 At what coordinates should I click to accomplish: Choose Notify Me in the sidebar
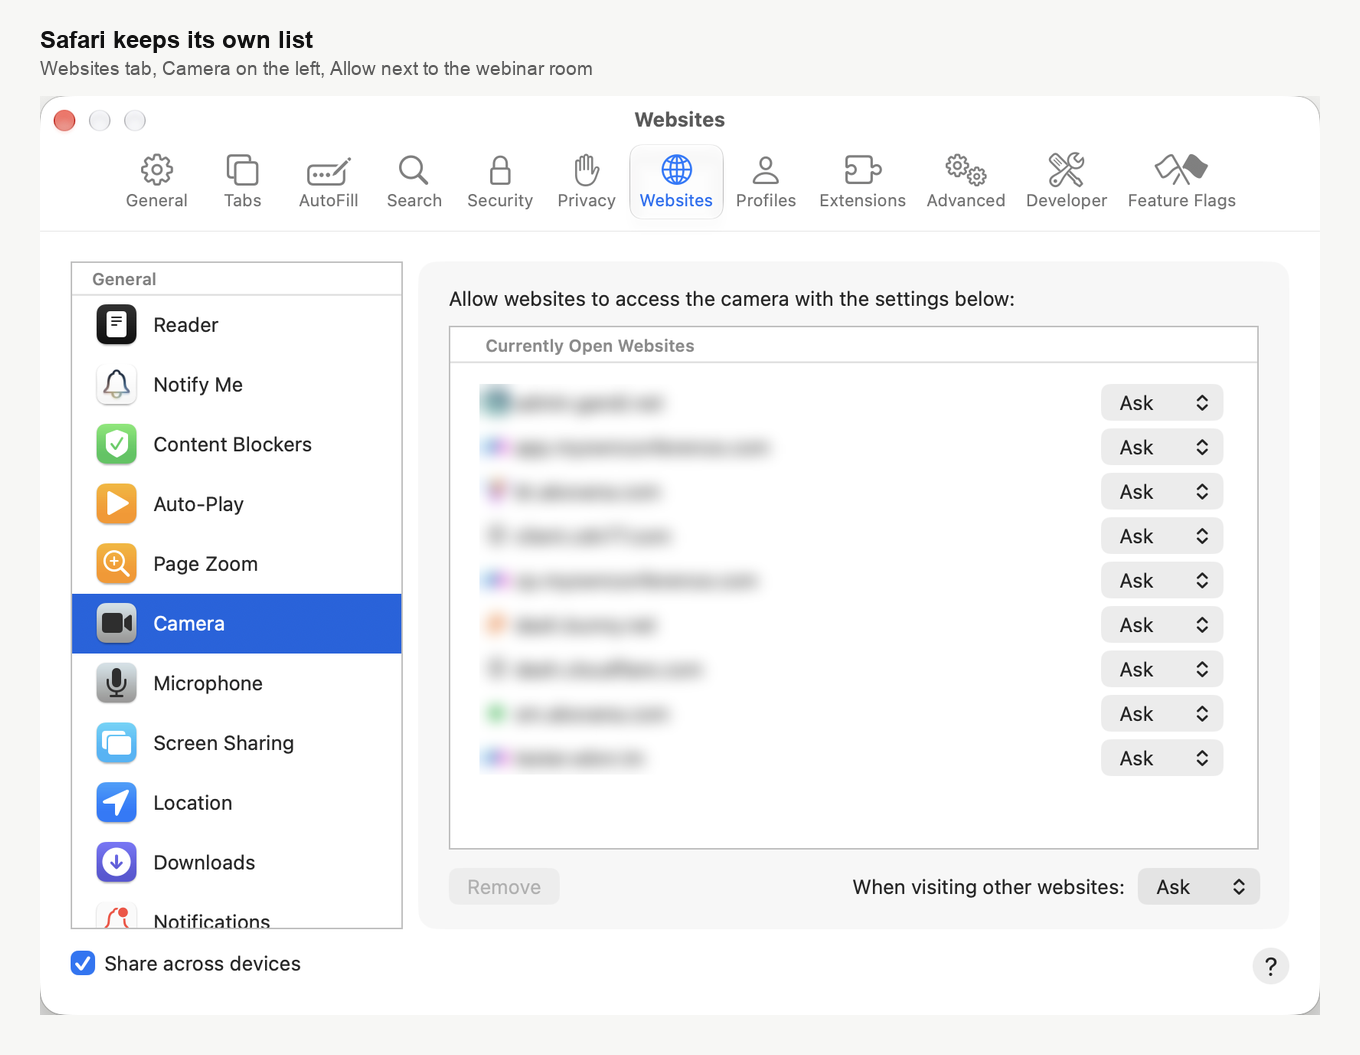pyautogui.click(x=237, y=385)
